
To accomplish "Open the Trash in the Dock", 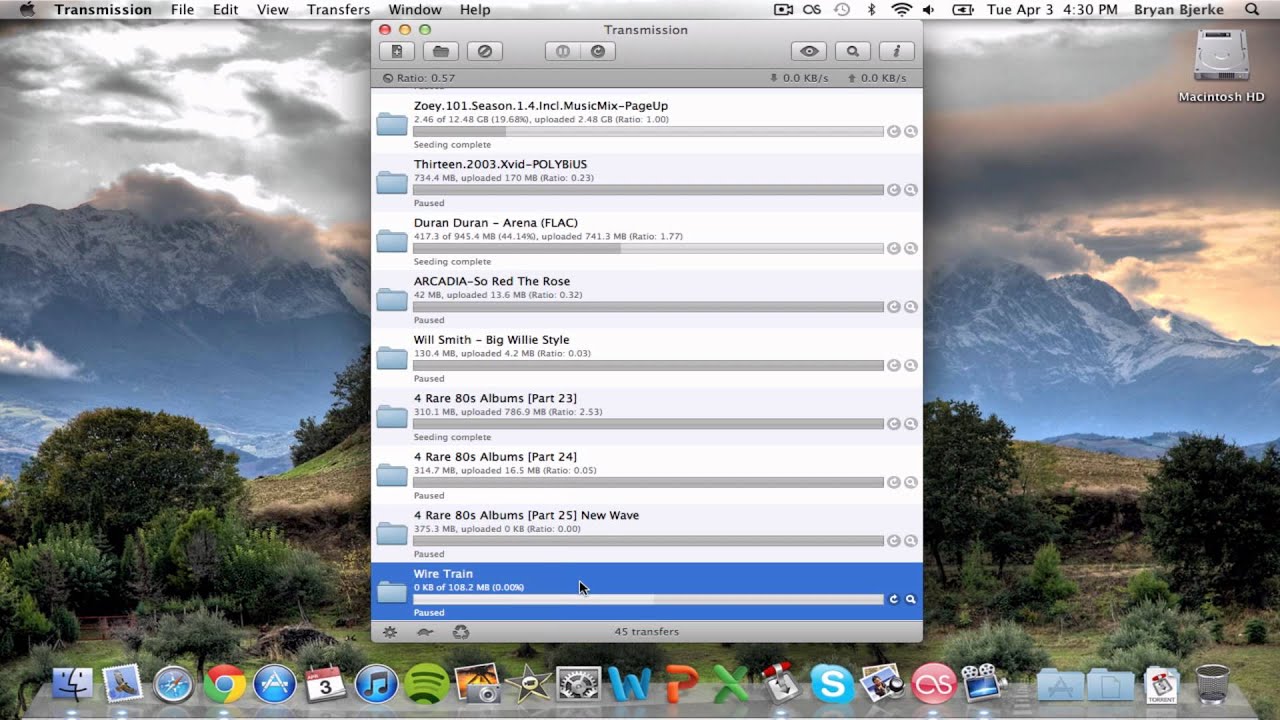I will click(x=1212, y=685).
